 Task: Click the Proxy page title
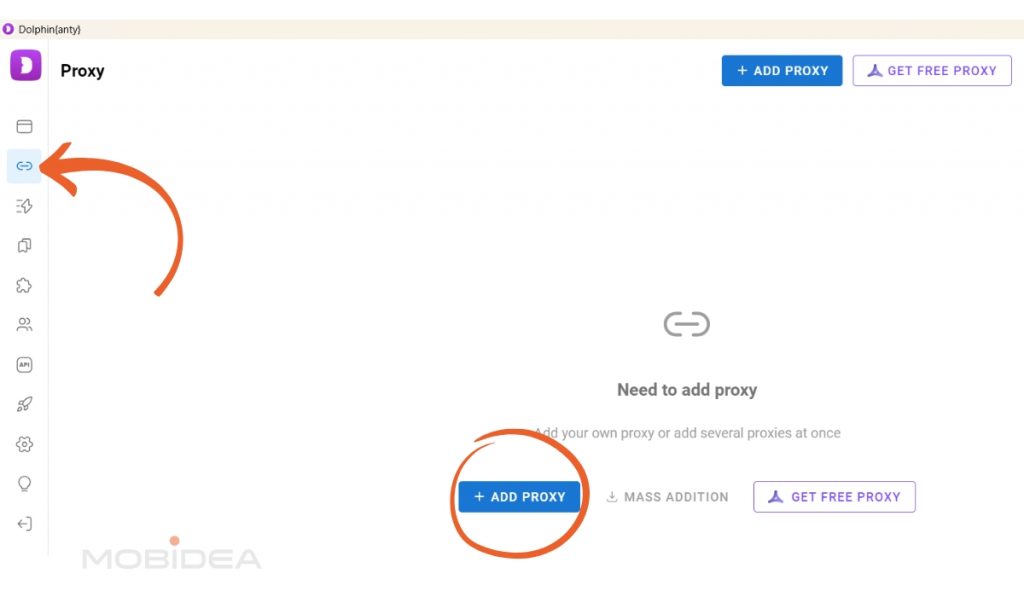pos(83,70)
